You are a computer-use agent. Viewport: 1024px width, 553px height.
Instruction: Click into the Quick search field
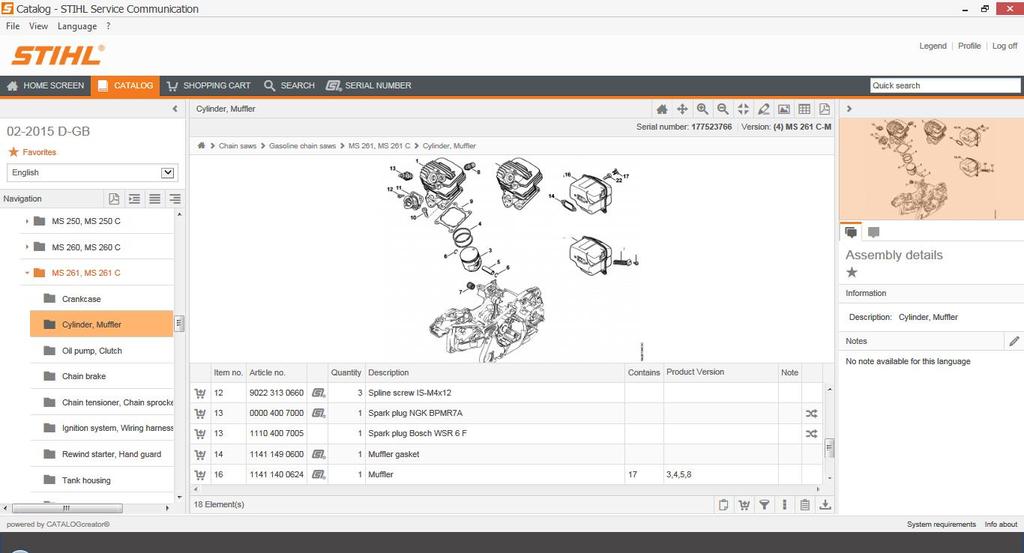point(945,86)
